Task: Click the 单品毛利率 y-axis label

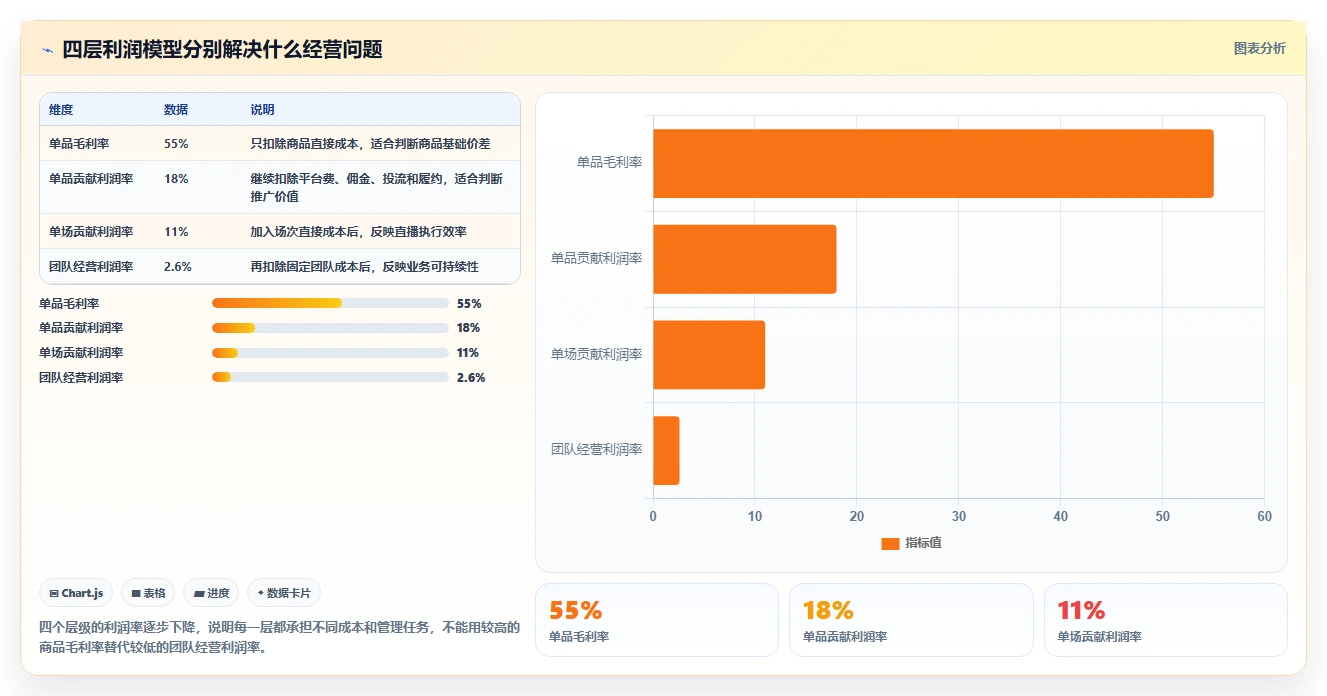Action: (609, 162)
